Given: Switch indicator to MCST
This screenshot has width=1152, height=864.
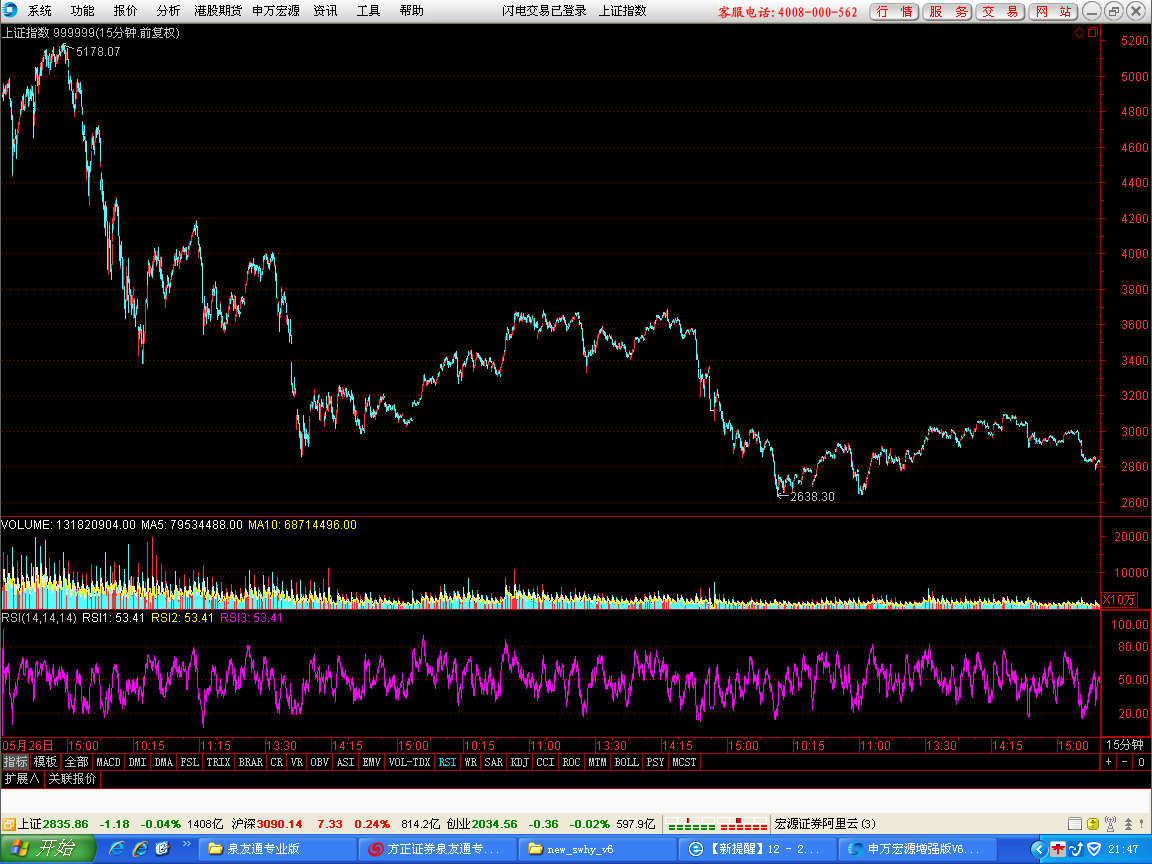Looking at the screenshot, I should click(x=684, y=762).
